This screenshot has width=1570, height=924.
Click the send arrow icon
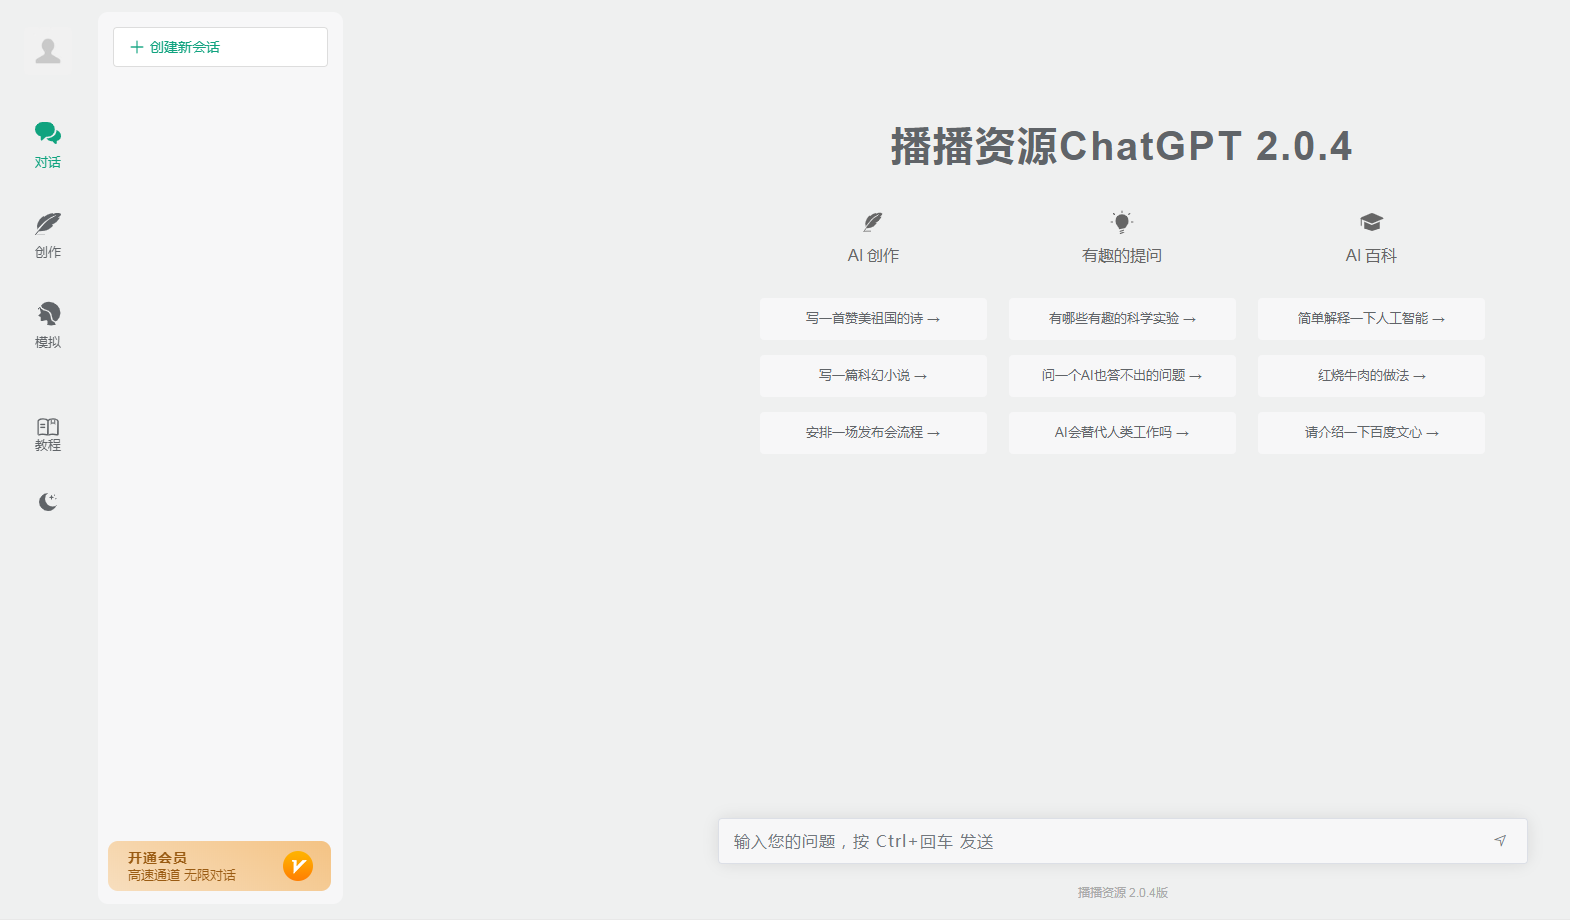(1500, 841)
